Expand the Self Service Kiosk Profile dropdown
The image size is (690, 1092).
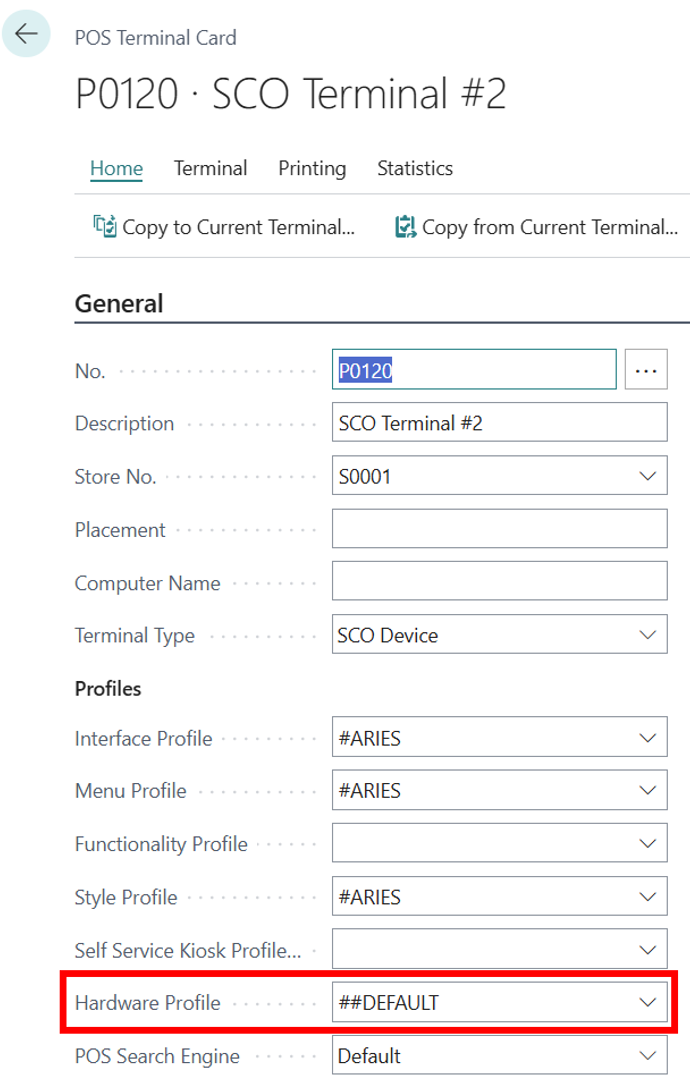[647, 949]
